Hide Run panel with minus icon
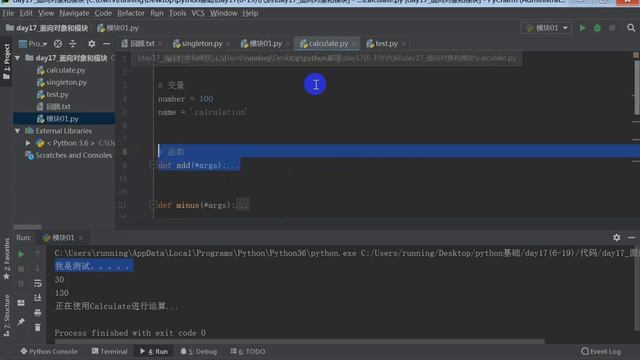The image size is (640, 360). (x=631, y=237)
